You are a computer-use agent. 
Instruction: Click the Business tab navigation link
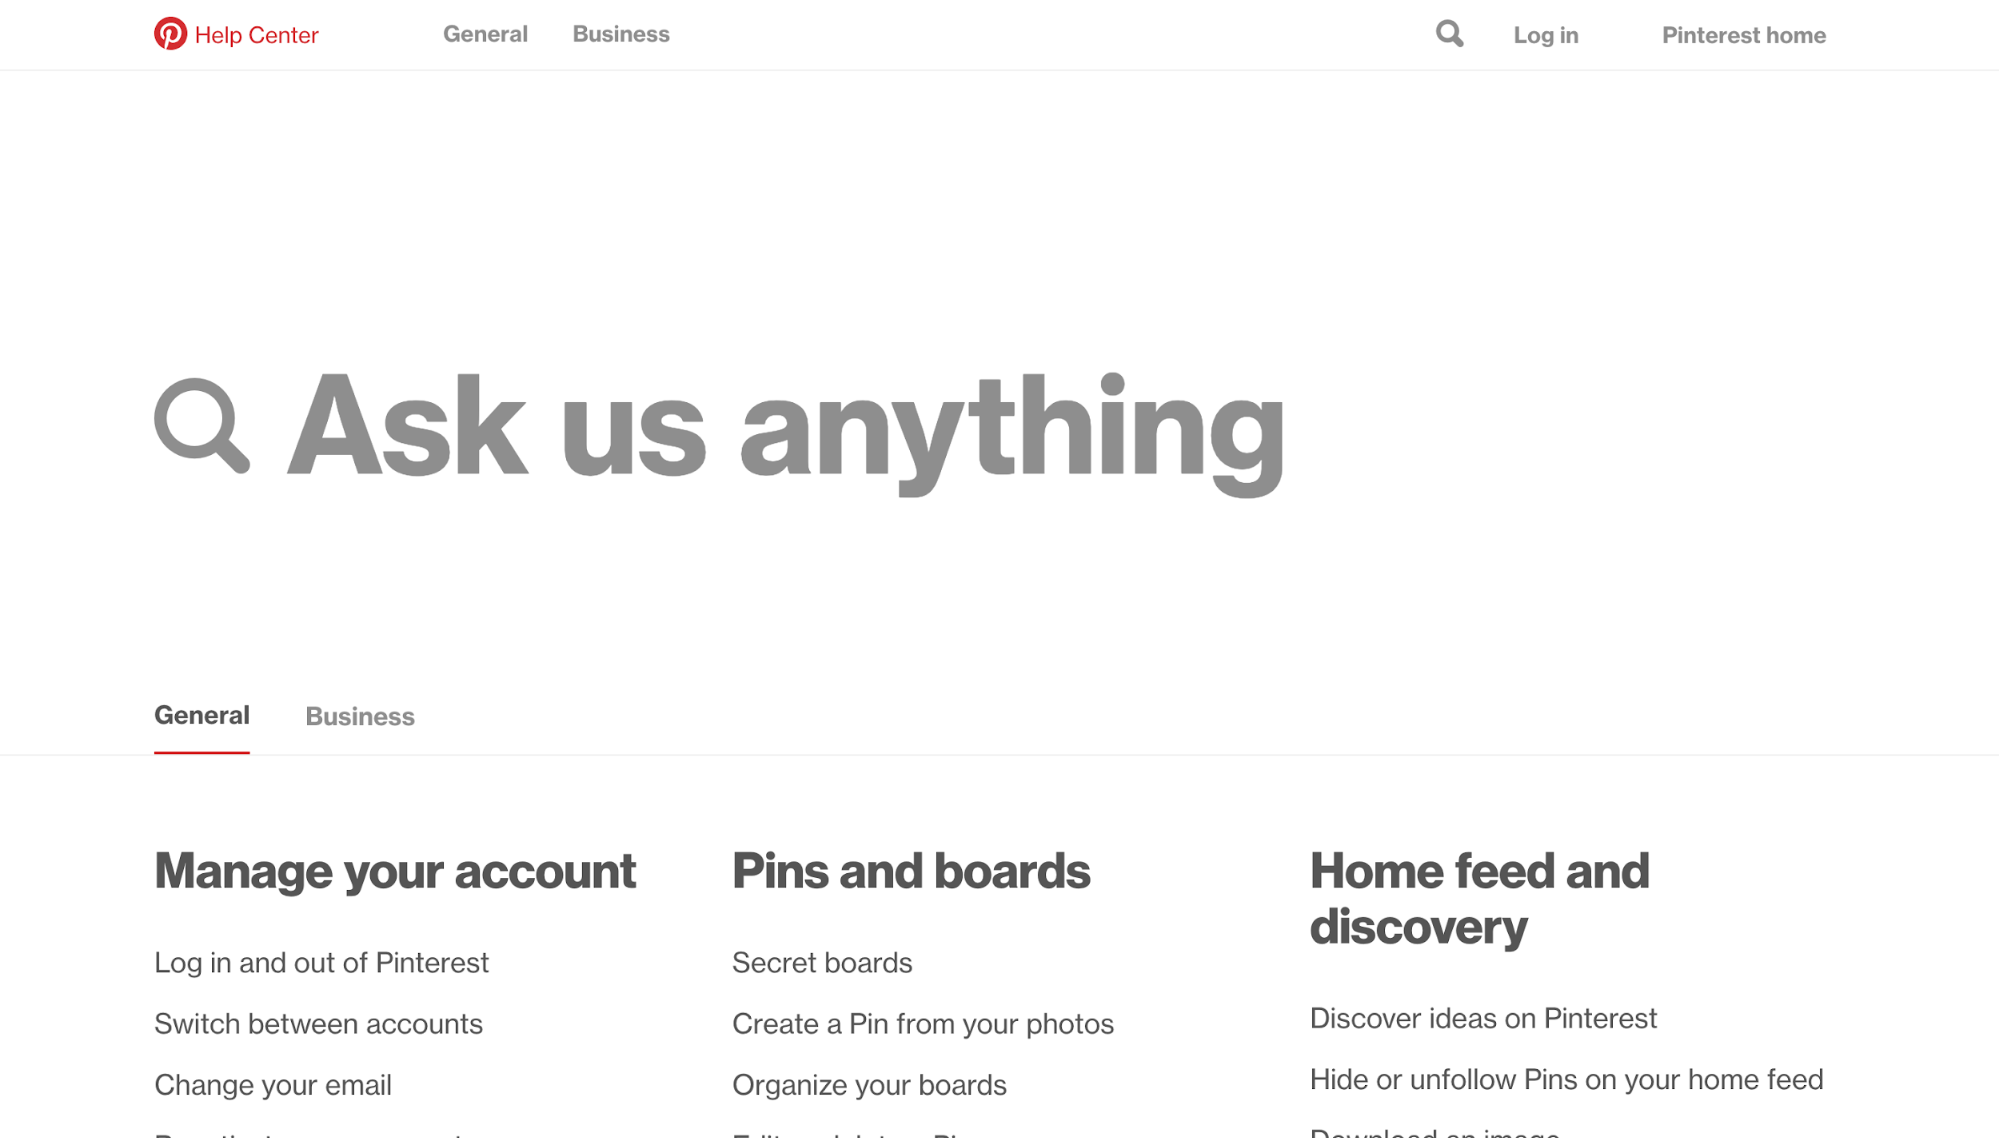point(358,717)
